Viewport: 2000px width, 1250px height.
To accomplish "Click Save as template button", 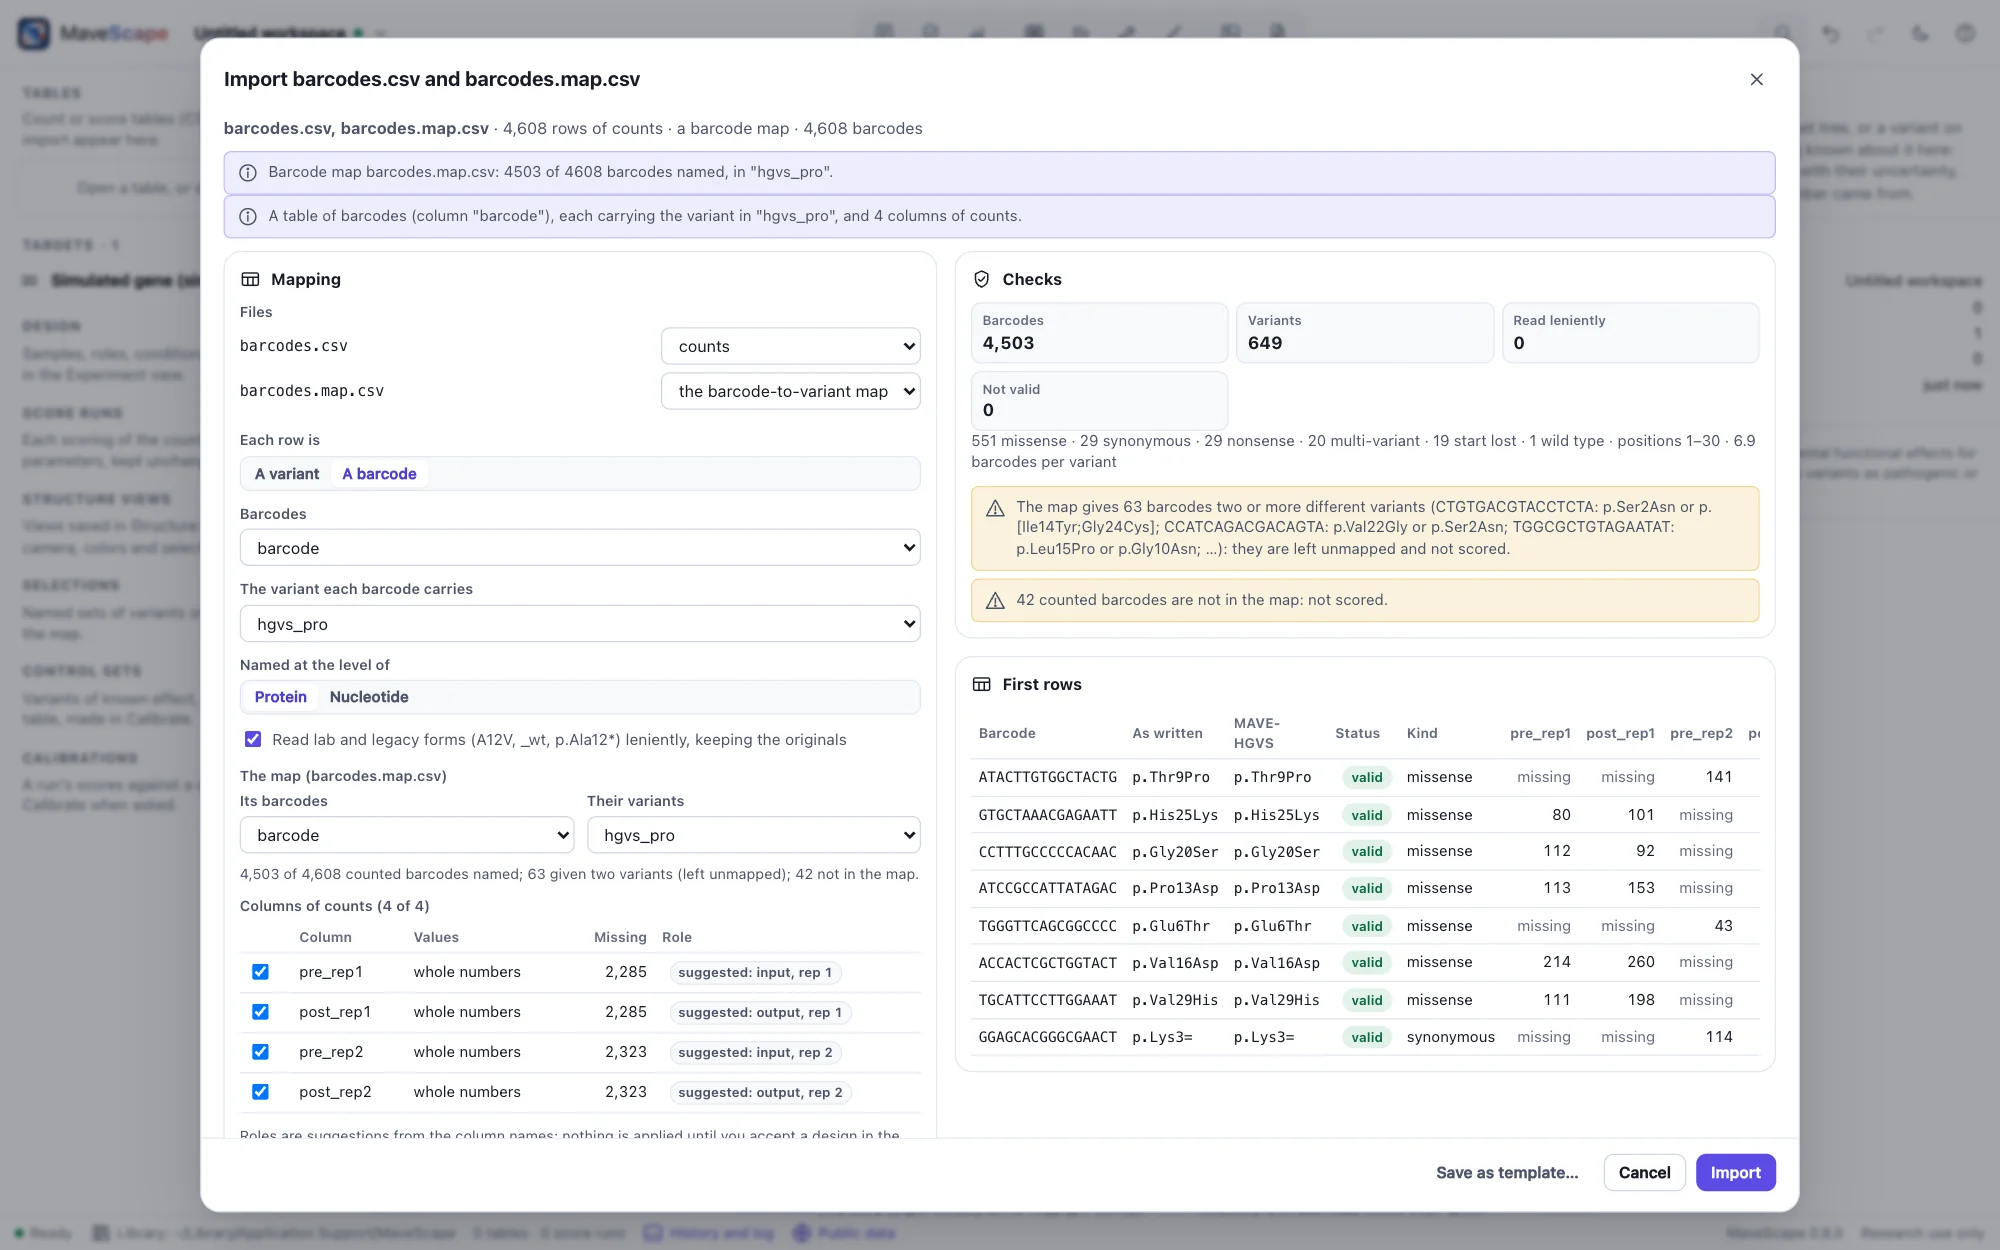I will pos(1507,1173).
